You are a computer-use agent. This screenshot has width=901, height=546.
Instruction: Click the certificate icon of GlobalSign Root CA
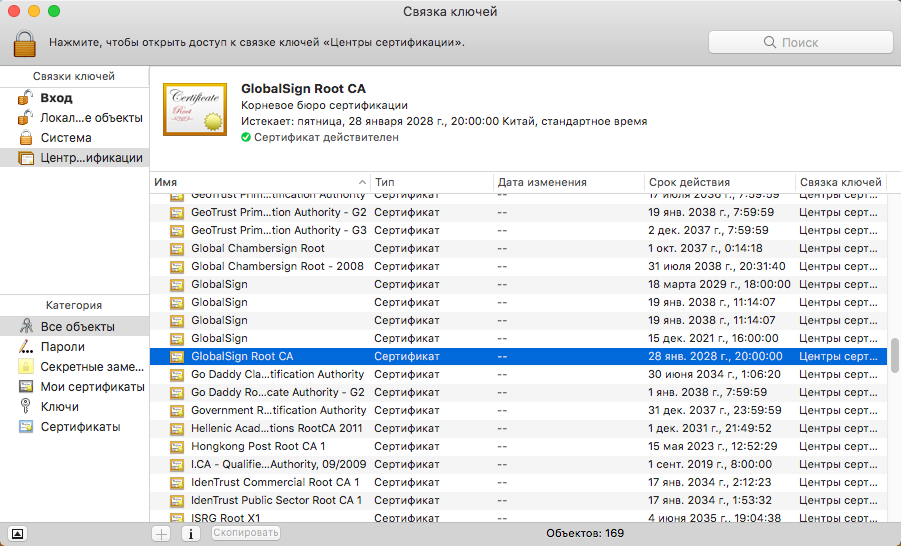pyautogui.click(x=177, y=356)
